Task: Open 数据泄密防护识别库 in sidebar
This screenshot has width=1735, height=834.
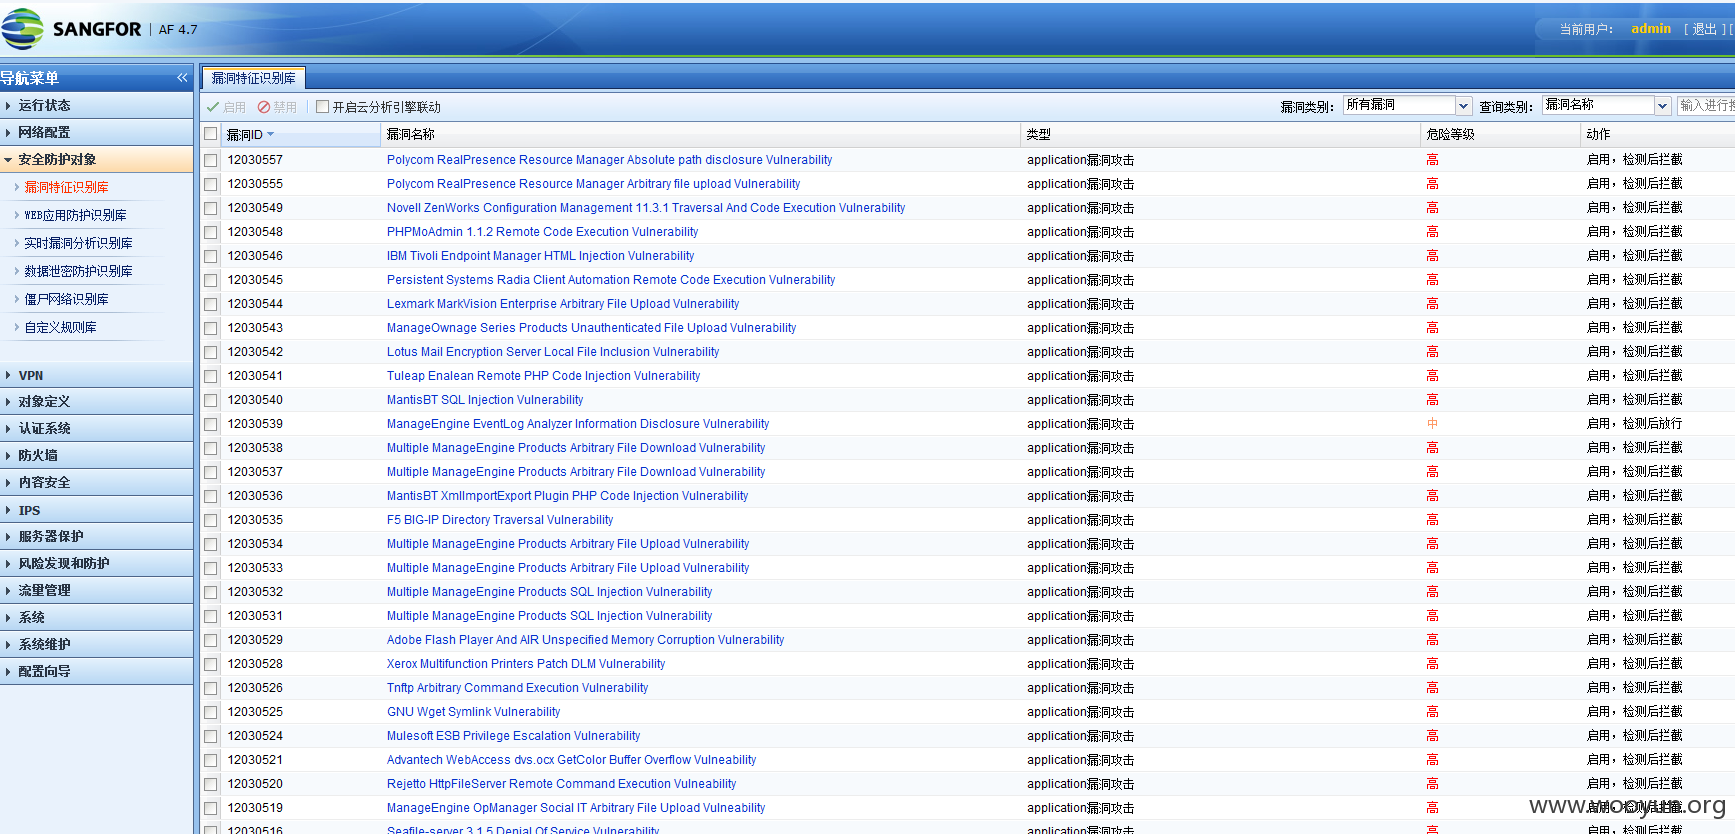Action: pyautogui.click(x=78, y=271)
